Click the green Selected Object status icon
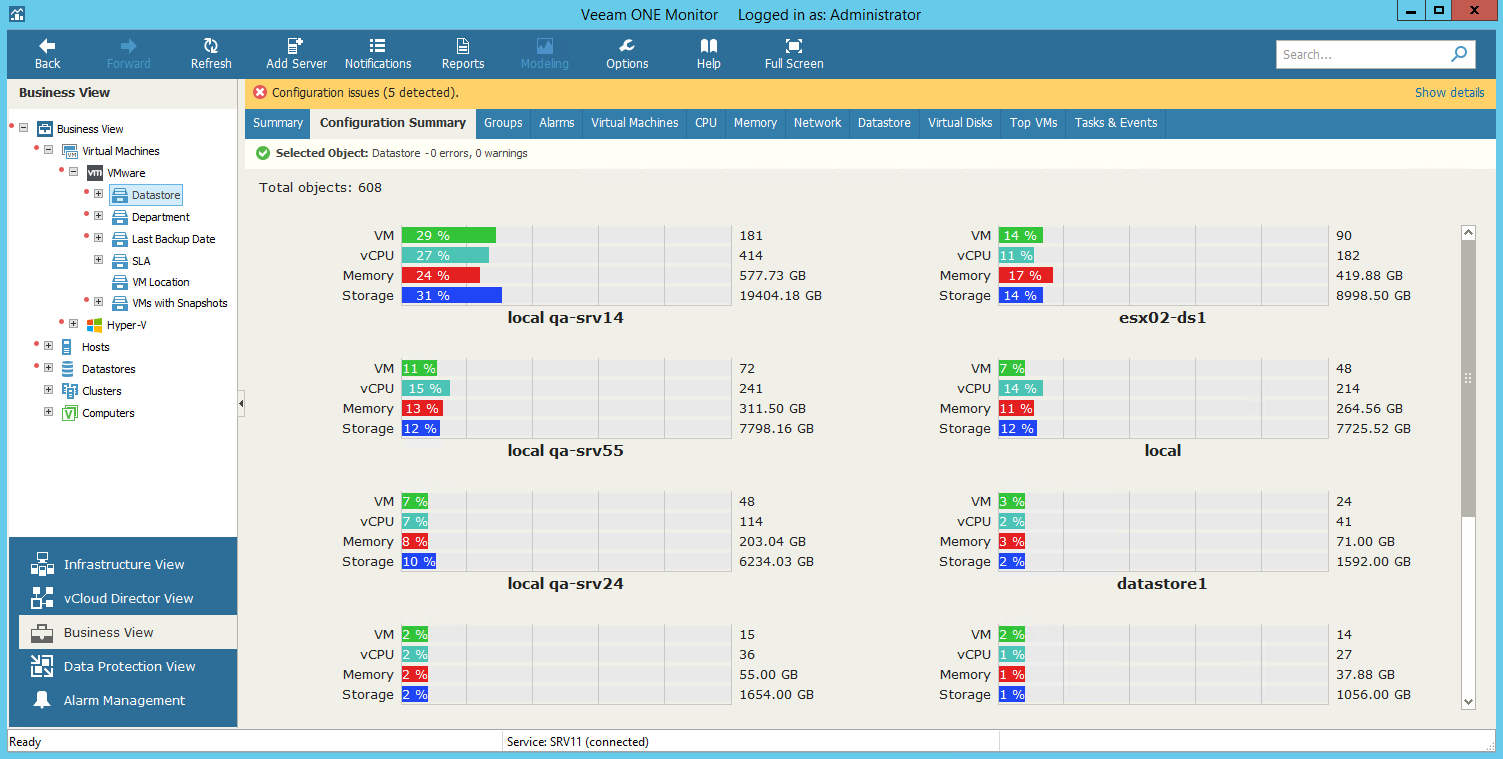 coord(263,153)
